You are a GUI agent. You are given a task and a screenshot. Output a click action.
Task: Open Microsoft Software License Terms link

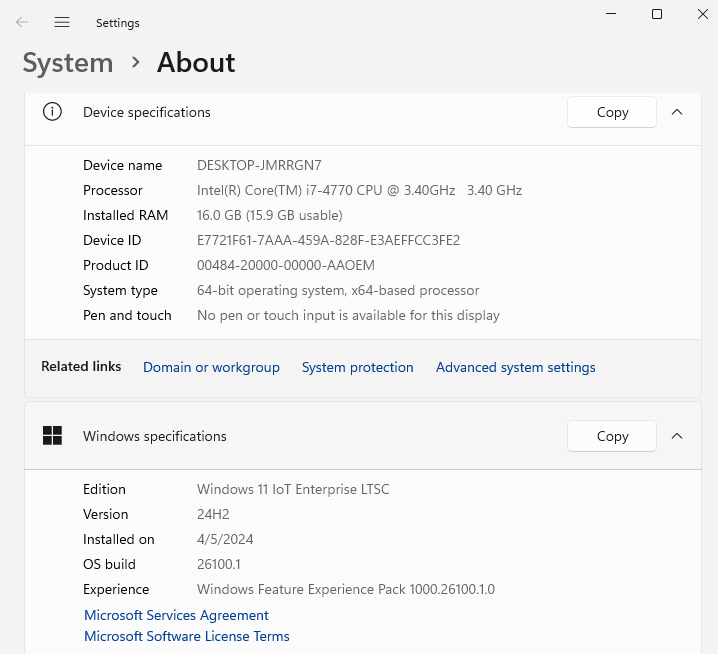pos(187,636)
